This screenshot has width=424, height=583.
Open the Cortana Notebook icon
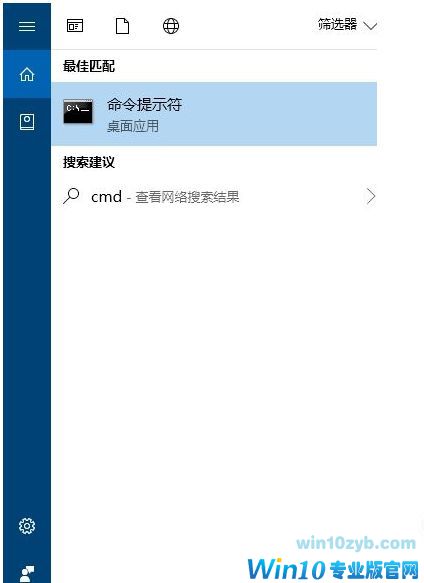(27, 122)
